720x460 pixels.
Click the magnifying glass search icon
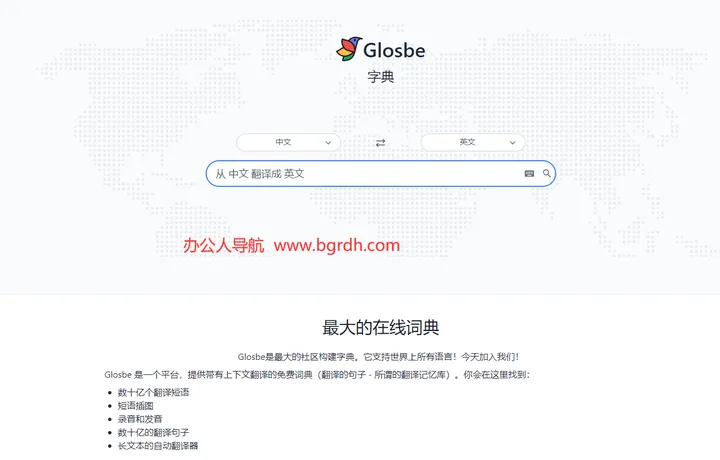(546, 173)
